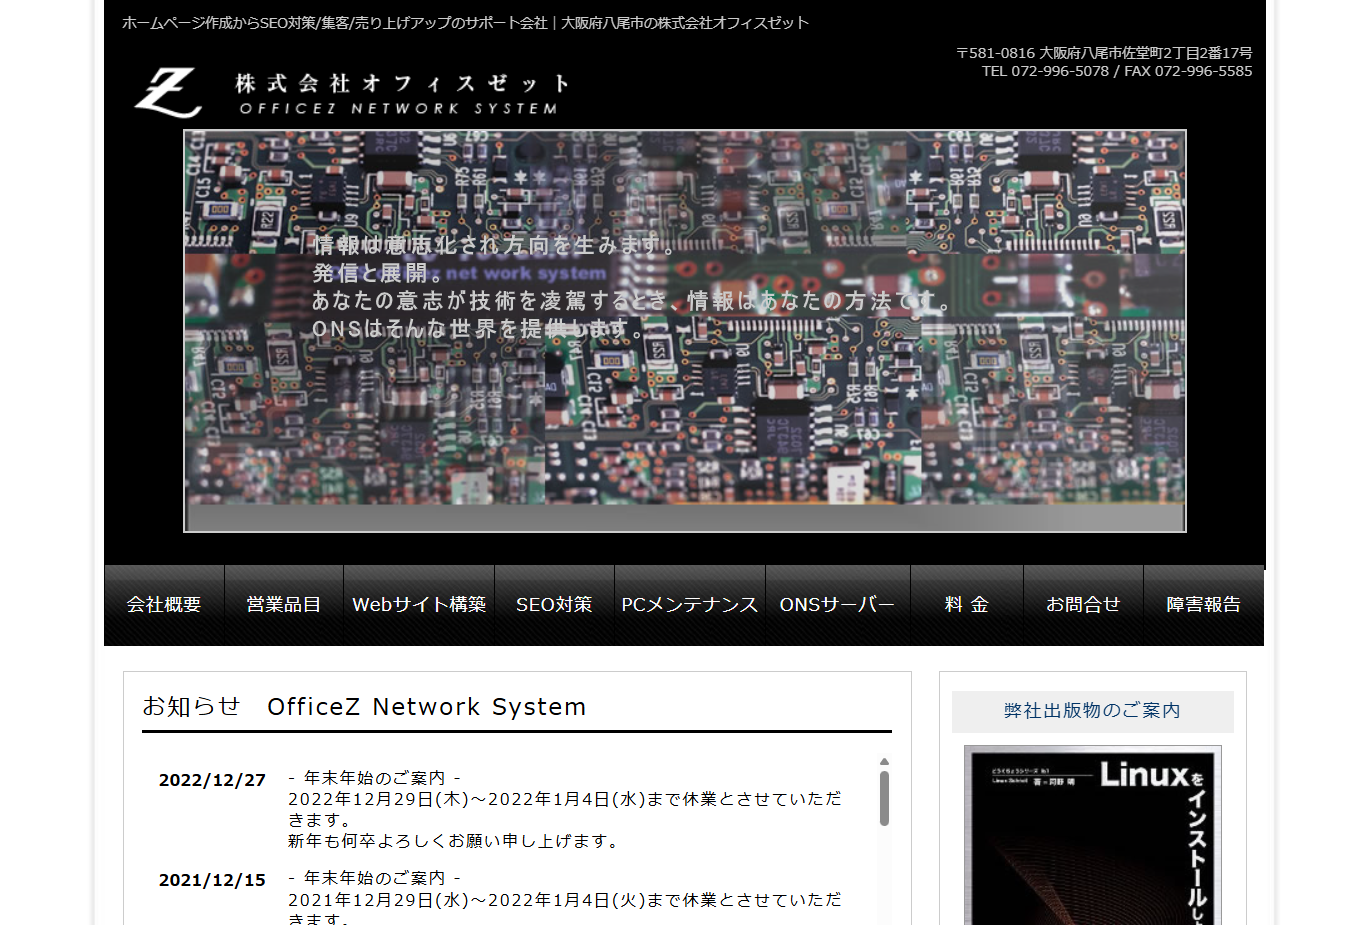This screenshot has height=925, width=1370.
Task: Click the 2021/12/15 年末年始のご案内 title
Action: coord(374,878)
